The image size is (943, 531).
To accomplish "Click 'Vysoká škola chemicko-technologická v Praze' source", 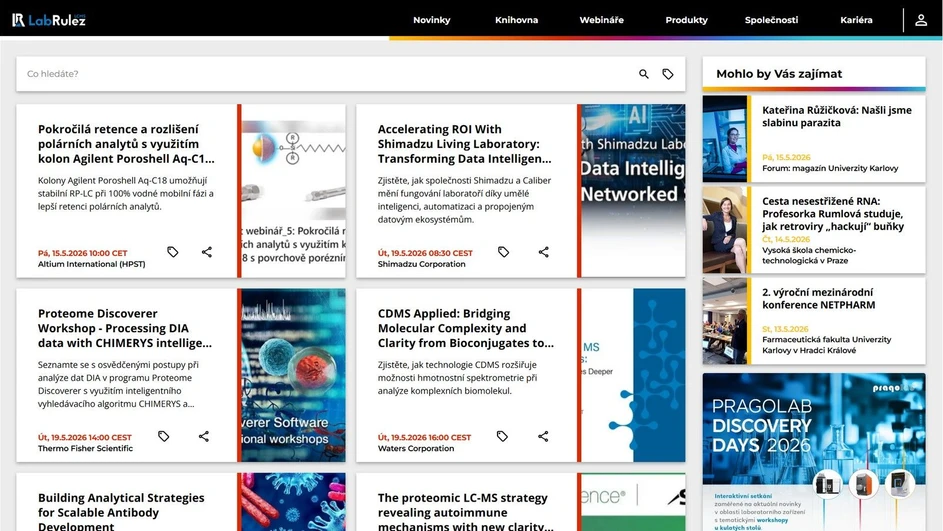I will point(809,255).
